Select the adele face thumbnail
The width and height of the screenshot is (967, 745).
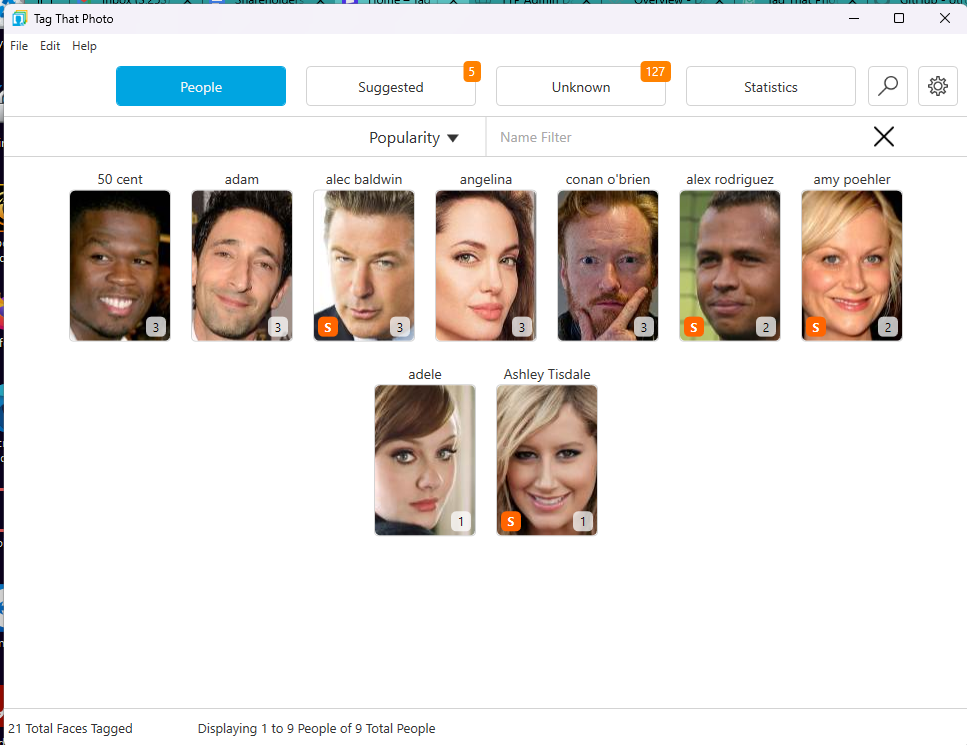[x=424, y=460]
